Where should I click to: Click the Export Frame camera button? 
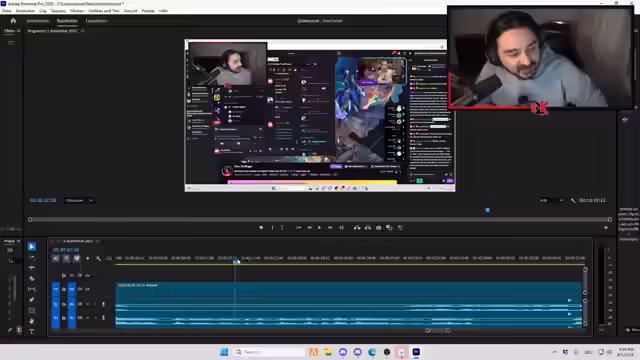(378, 227)
